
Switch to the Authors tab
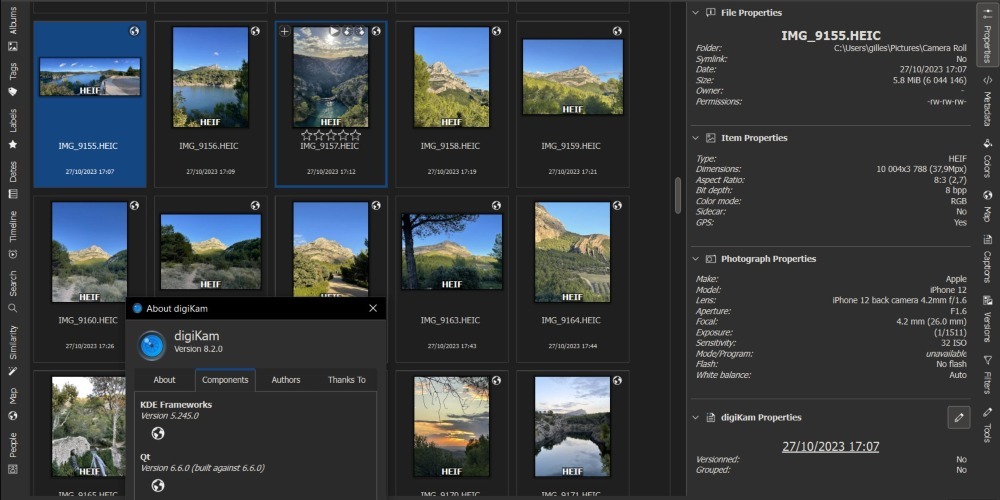pos(286,380)
